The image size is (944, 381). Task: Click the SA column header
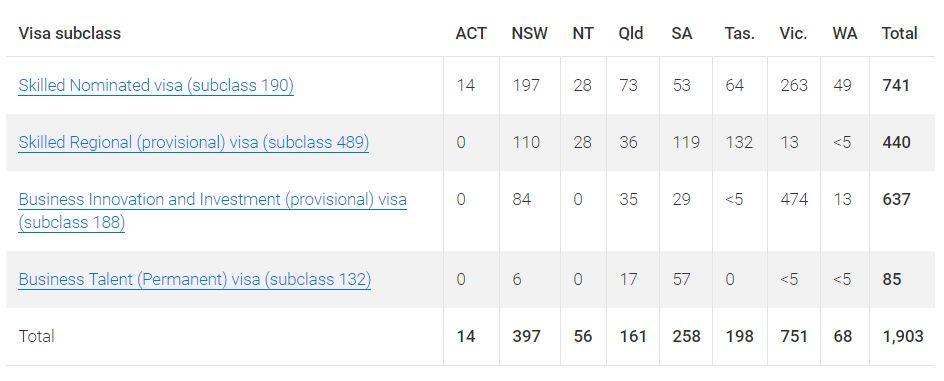pos(682,33)
